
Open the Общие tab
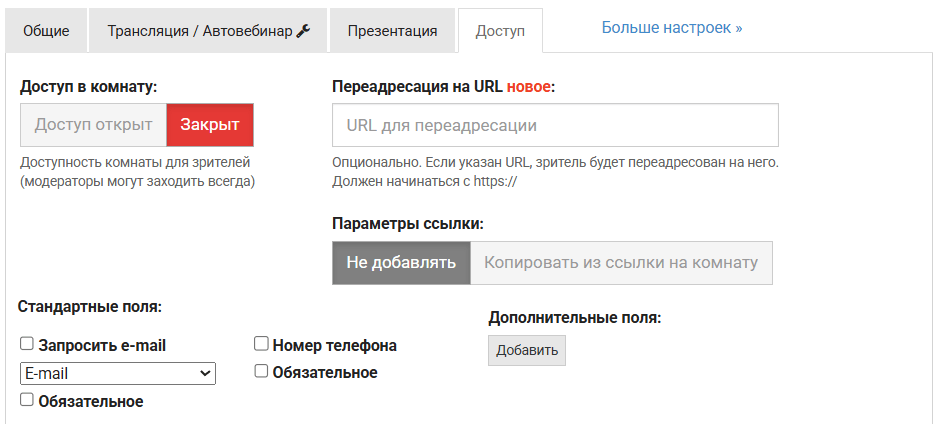click(x=46, y=30)
